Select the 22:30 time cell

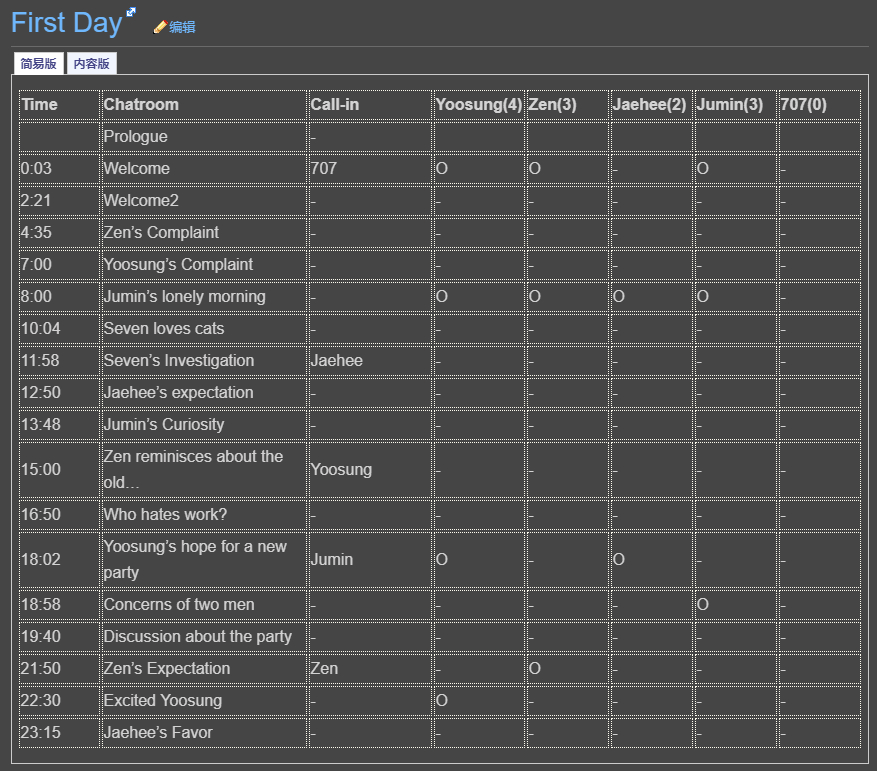coord(59,700)
